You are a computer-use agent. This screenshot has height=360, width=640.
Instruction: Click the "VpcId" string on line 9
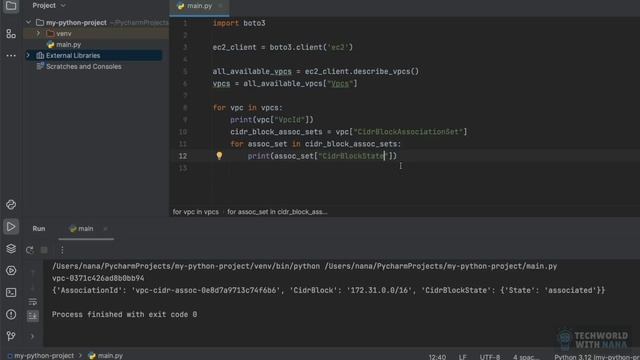(x=290, y=120)
